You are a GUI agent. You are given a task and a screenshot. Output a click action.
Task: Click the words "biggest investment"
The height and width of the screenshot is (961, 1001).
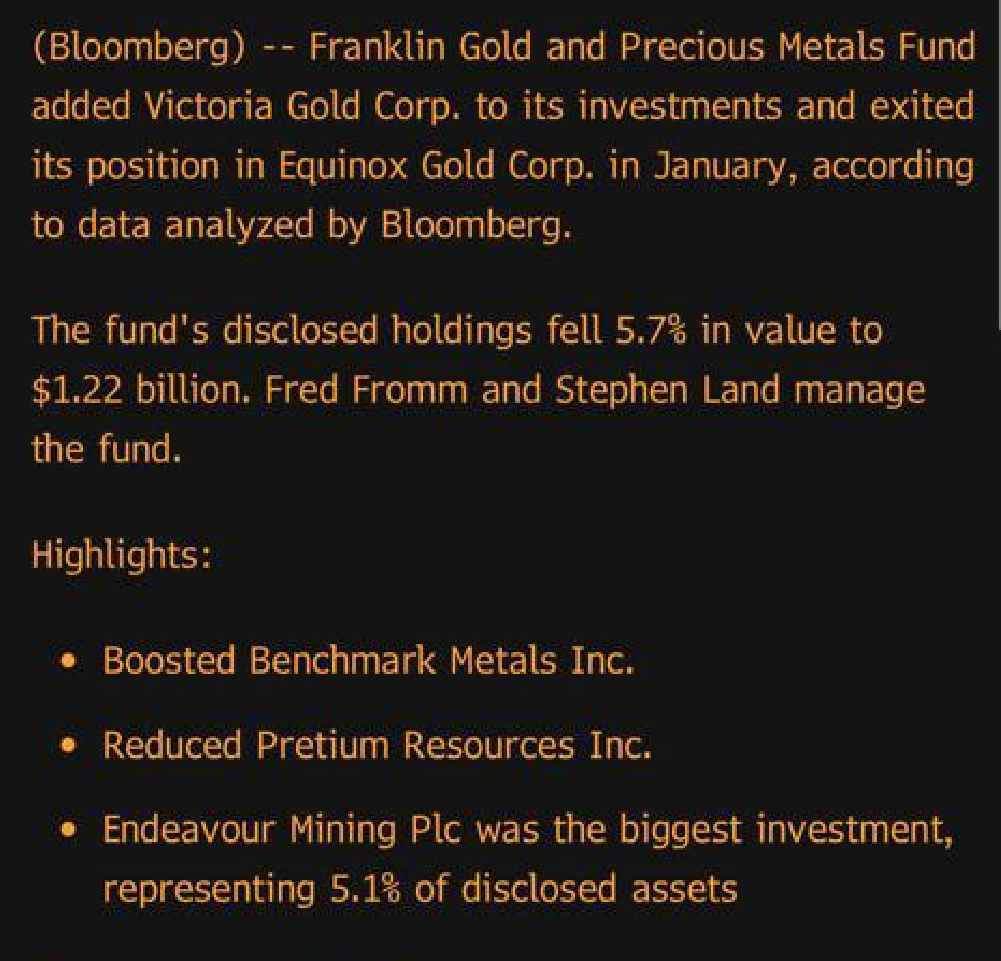point(784,830)
